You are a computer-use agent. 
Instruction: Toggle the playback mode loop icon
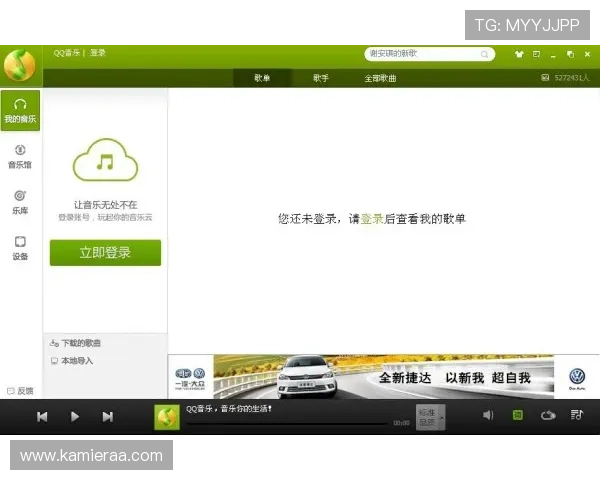(548, 415)
